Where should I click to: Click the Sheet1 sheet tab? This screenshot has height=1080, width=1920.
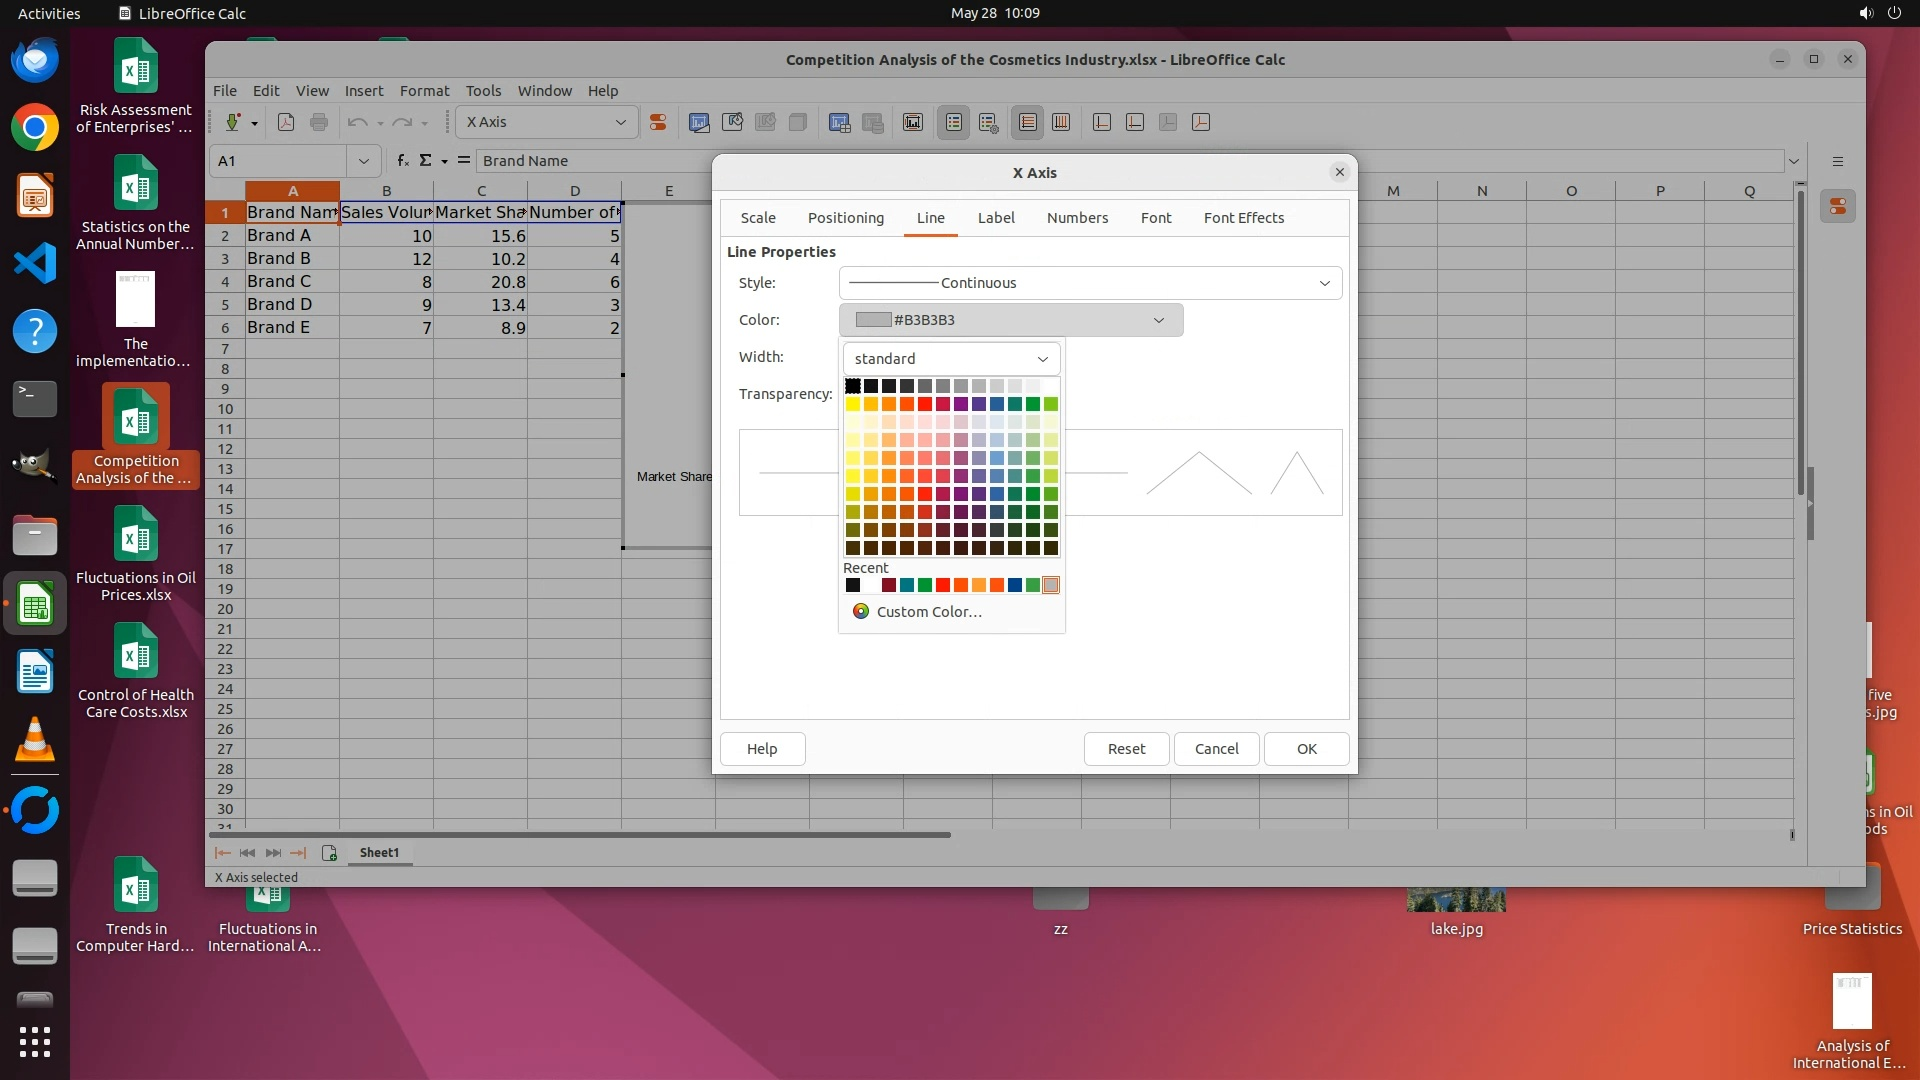point(379,853)
